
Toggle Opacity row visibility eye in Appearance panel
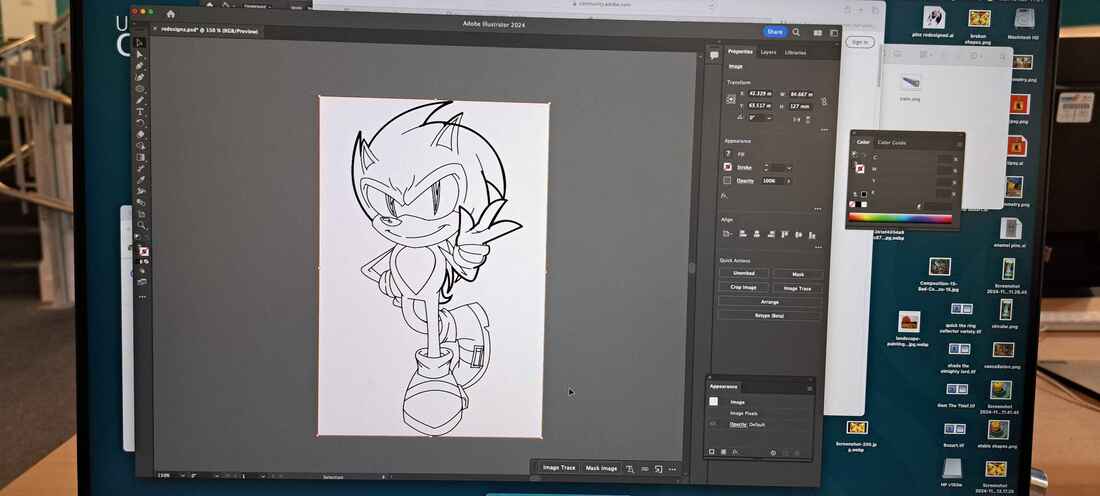coord(713,424)
